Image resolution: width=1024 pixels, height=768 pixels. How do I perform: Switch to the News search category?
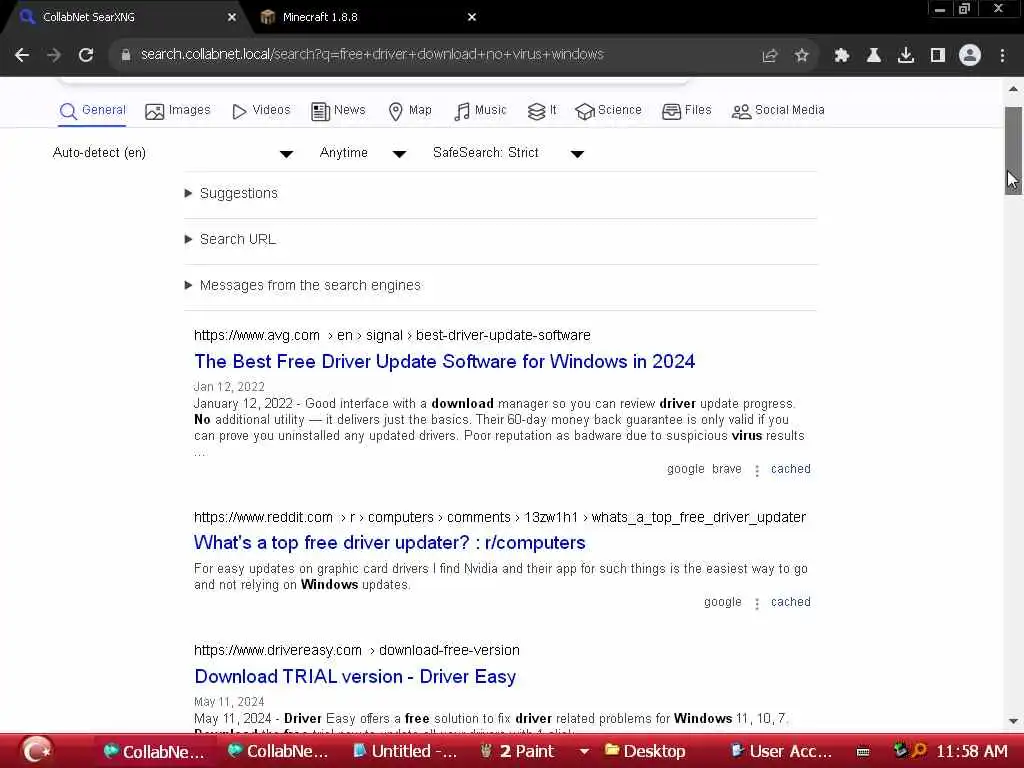point(338,110)
